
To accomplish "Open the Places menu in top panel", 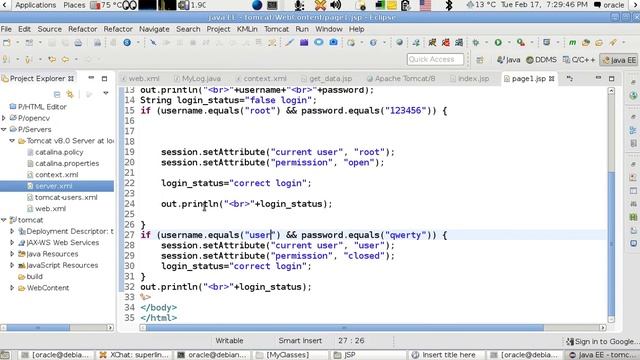I will (74, 5).
